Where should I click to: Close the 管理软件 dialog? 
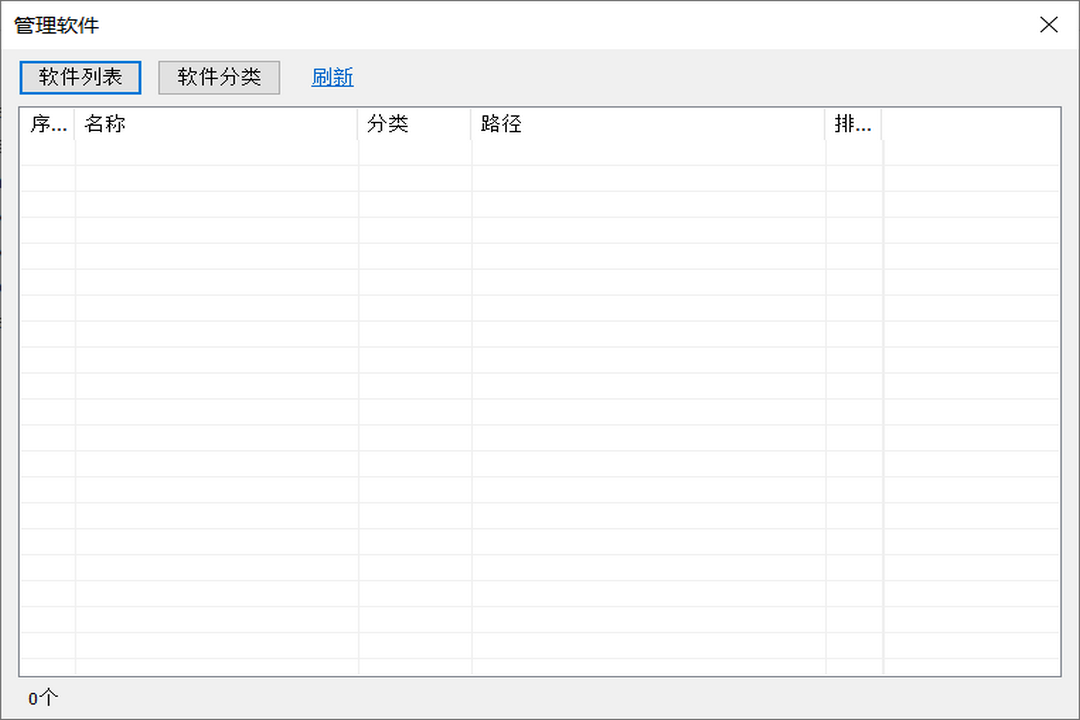tap(1049, 24)
